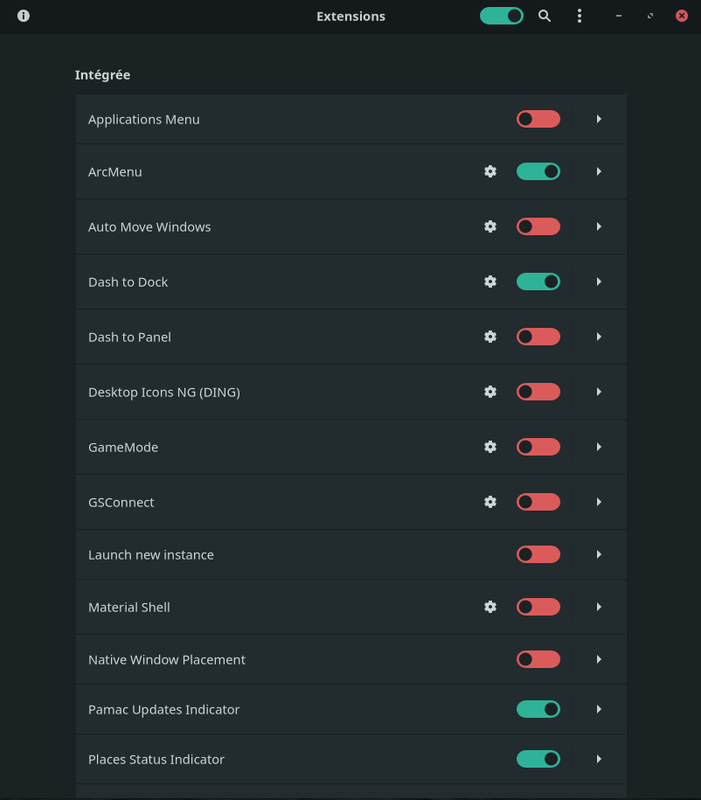Disable the Places Status Indicator switch
The image size is (701, 800).
[538, 759]
